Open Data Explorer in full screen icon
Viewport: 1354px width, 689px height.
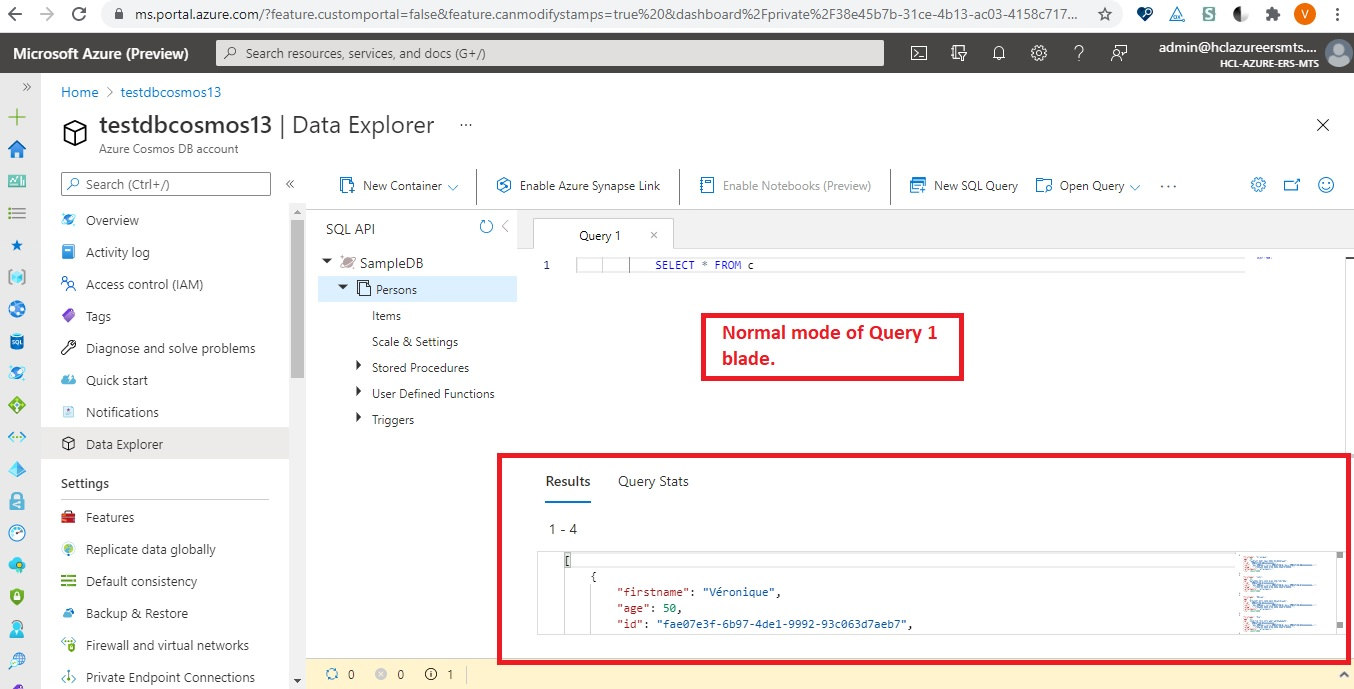pos(1291,184)
